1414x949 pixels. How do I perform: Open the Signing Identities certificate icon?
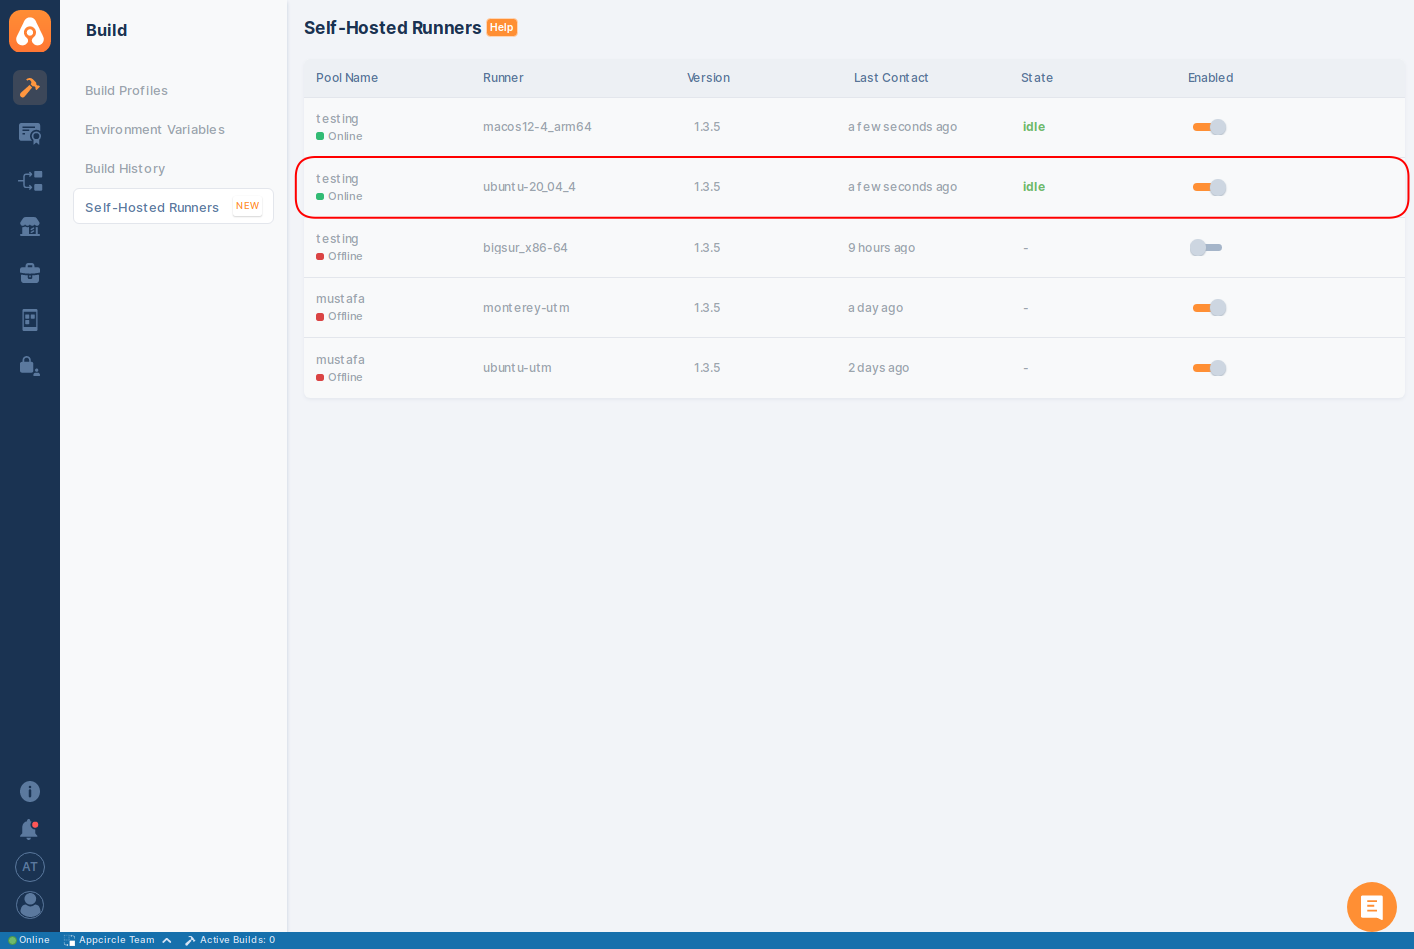point(30,133)
